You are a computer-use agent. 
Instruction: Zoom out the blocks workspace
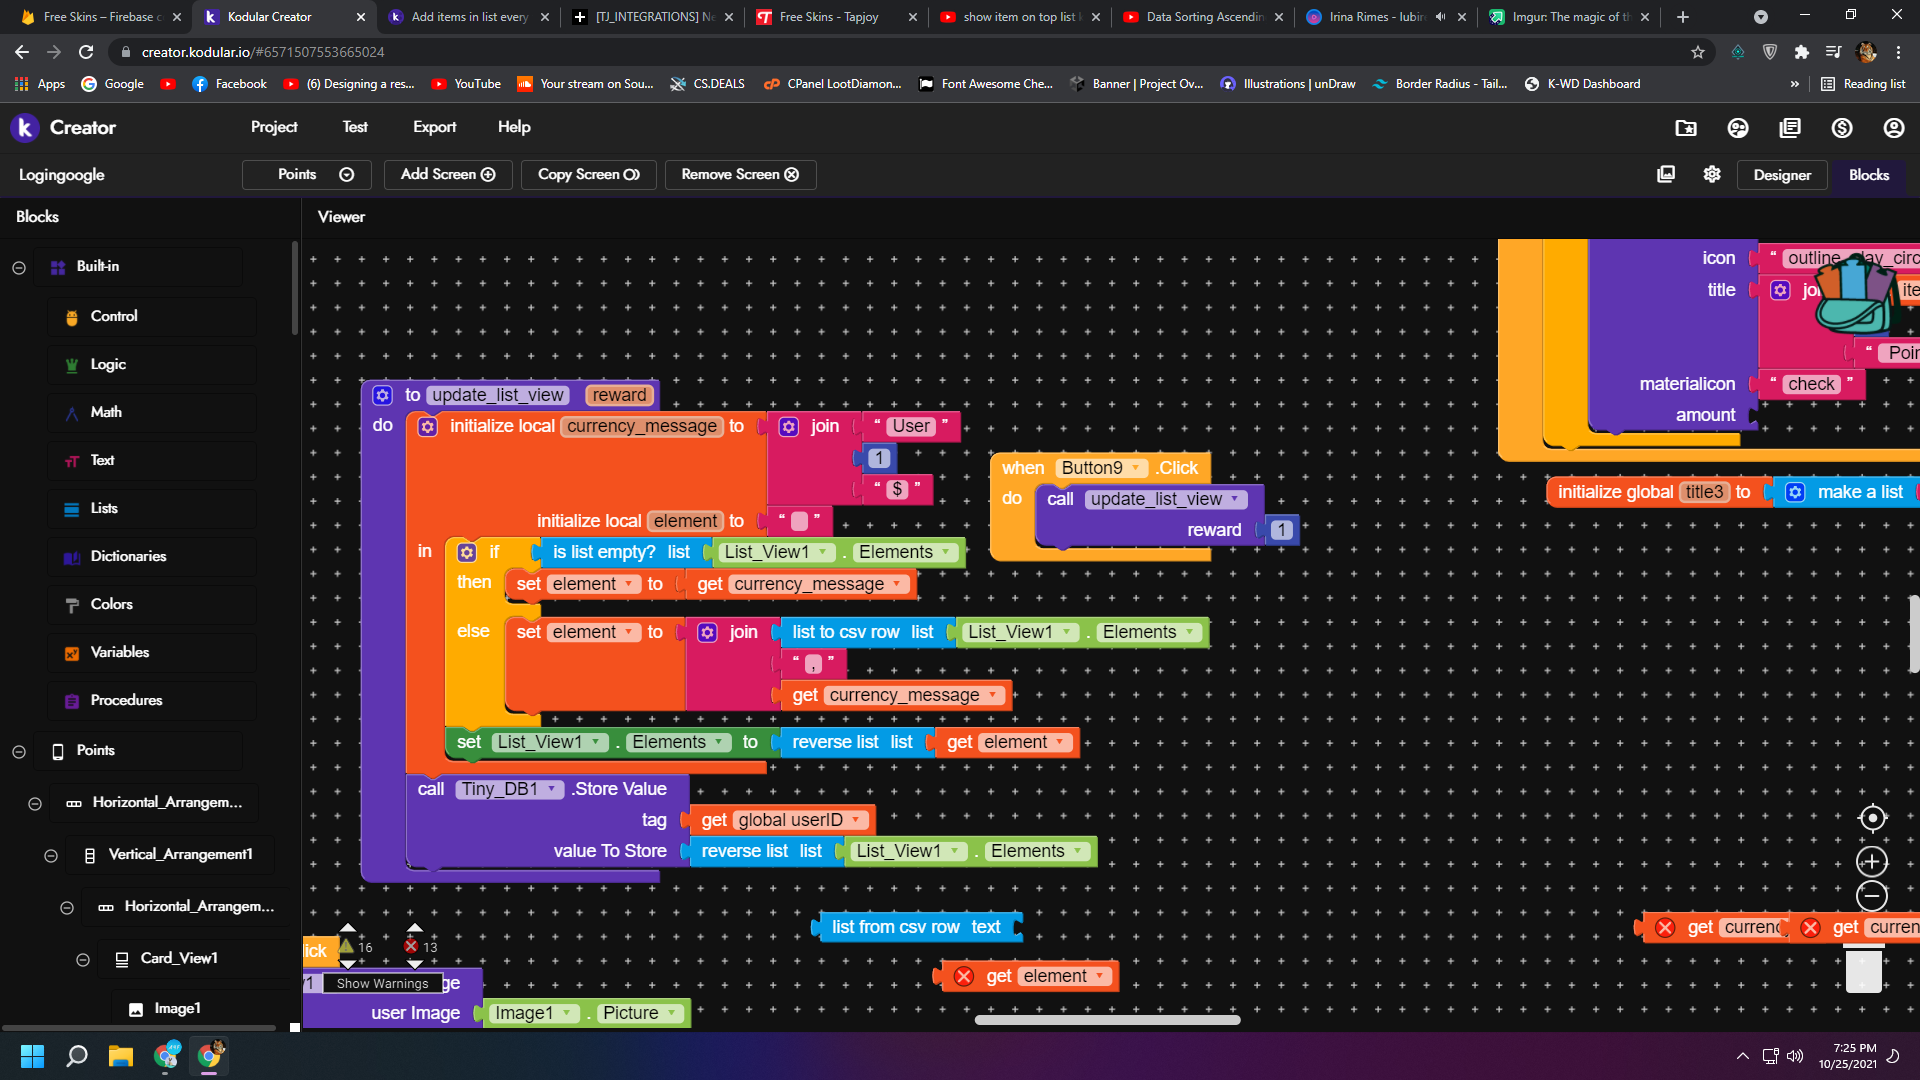pyautogui.click(x=1872, y=896)
